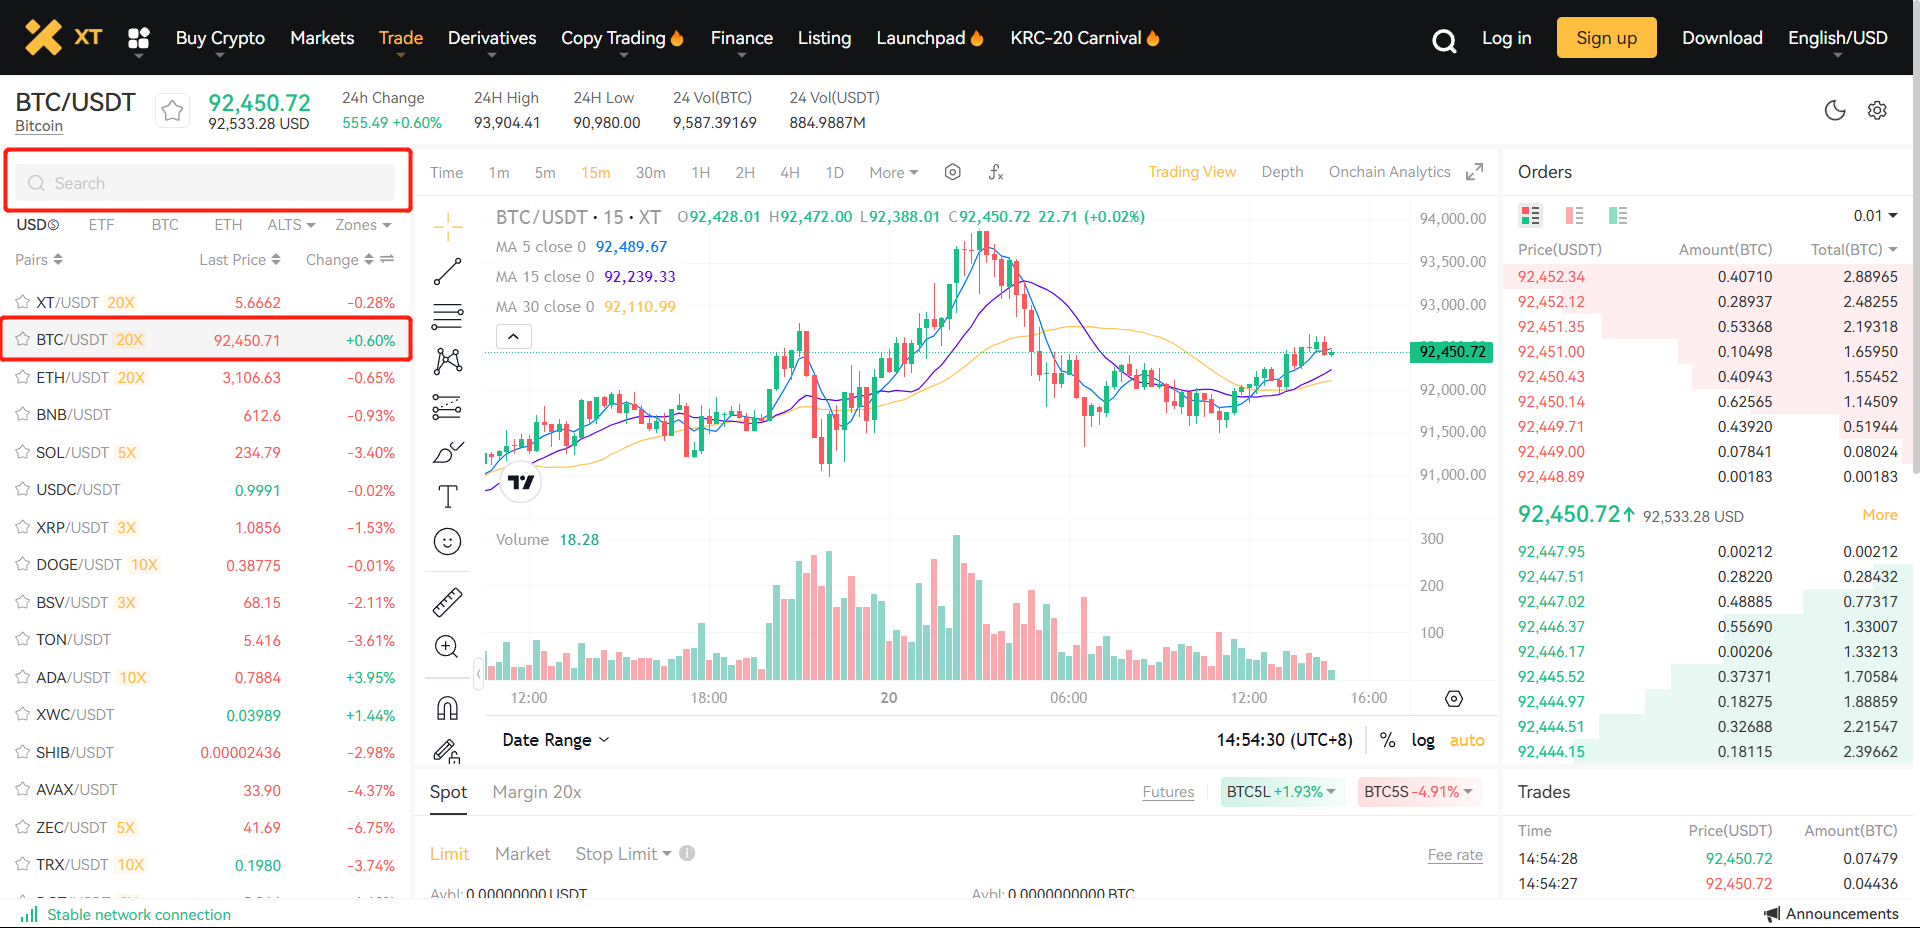Toggle dark mode with moon icon
This screenshot has width=1920, height=928.
coord(1835,110)
